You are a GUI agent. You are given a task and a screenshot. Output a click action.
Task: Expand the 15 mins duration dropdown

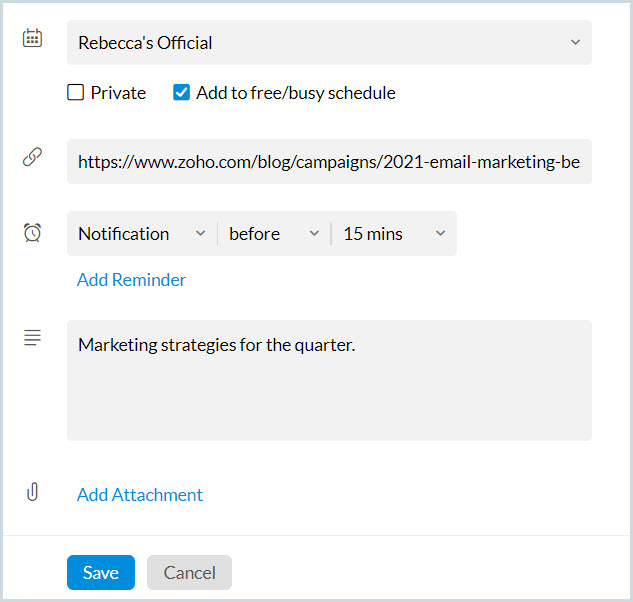click(394, 233)
